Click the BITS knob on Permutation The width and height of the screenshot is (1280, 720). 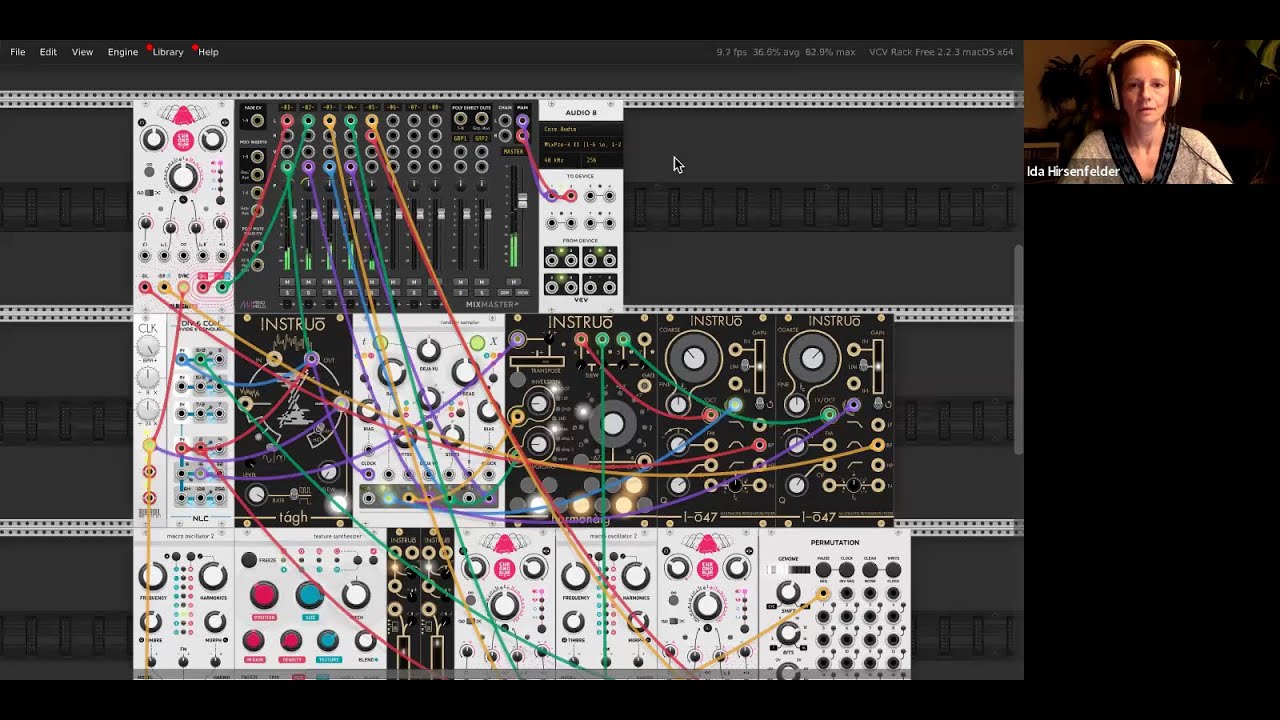[788, 634]
